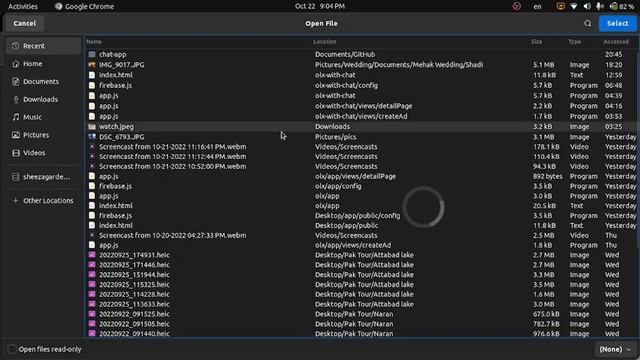This screenshot has width=640, height=360.
Task: Select the index.html file in olx-with-chat
Action: click(361, 75)
